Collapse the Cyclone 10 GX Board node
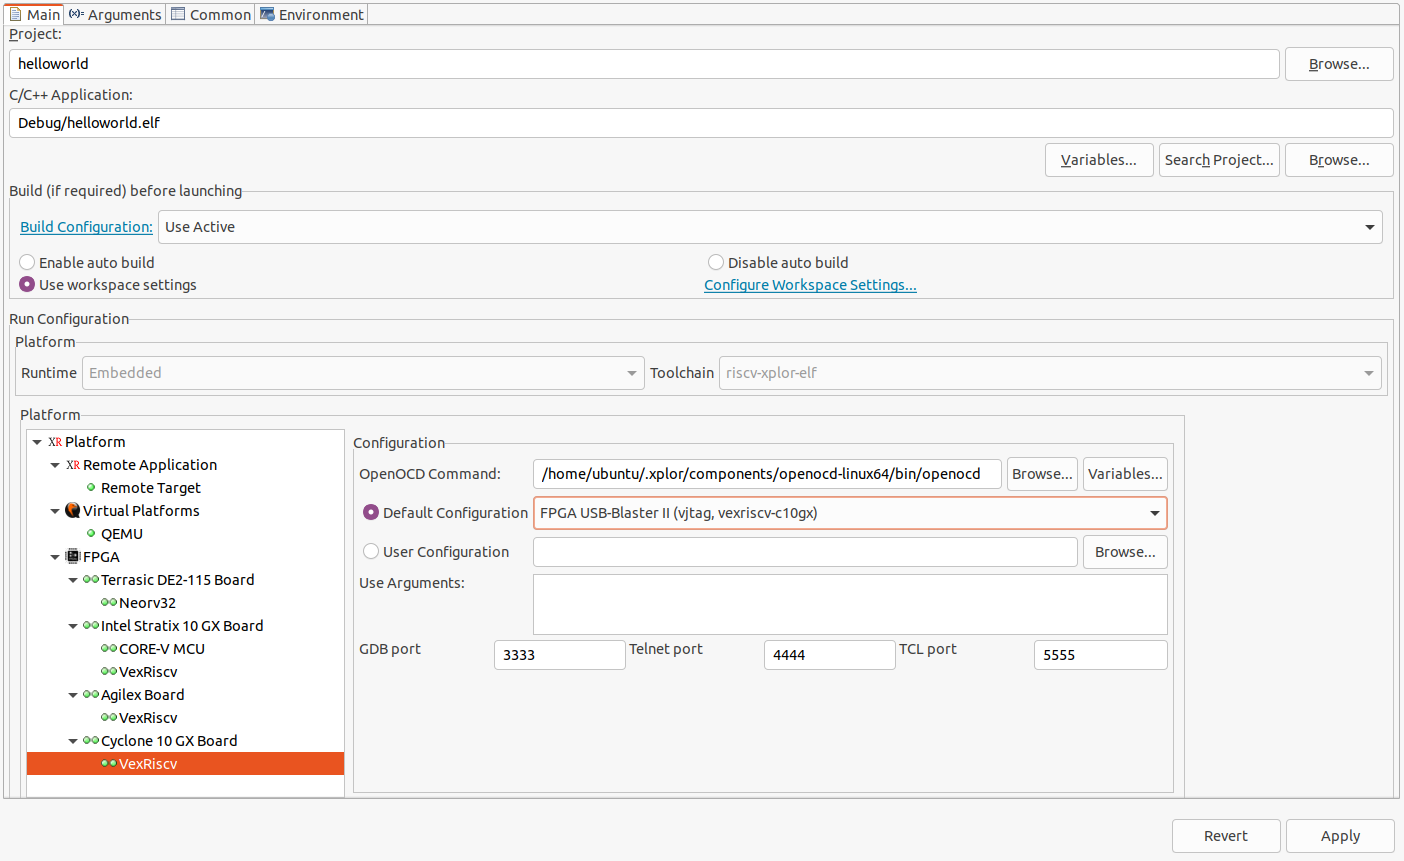Image resolution: width=1404 pixels, height=861 pixels. coord(73,741)
